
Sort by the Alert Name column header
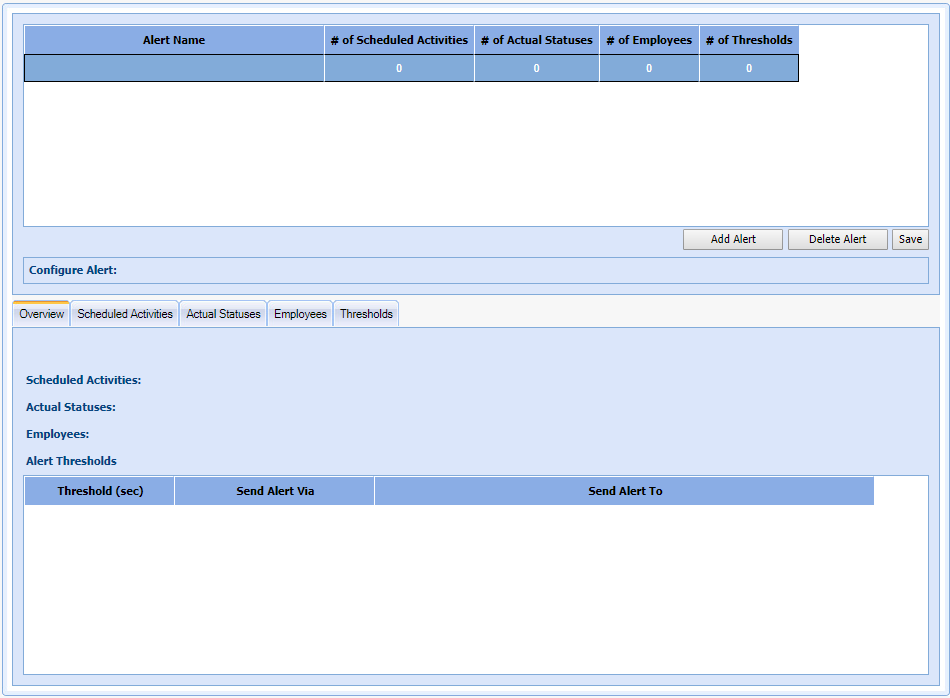[174, 40]
